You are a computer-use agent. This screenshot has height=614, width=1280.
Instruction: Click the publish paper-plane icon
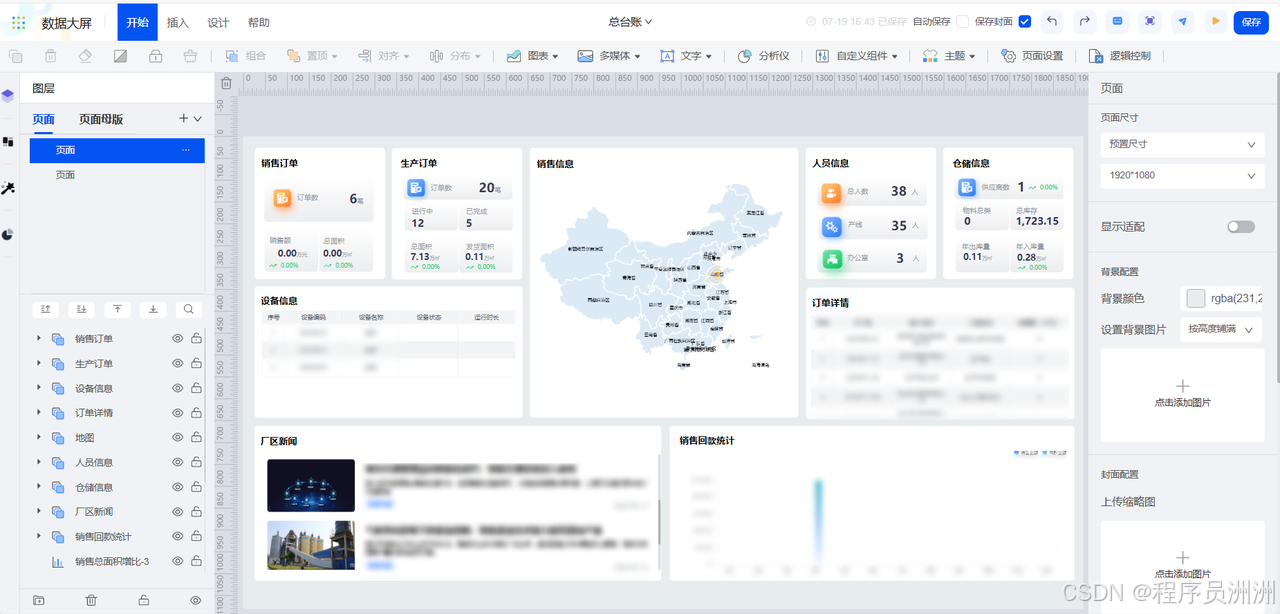1183,21
